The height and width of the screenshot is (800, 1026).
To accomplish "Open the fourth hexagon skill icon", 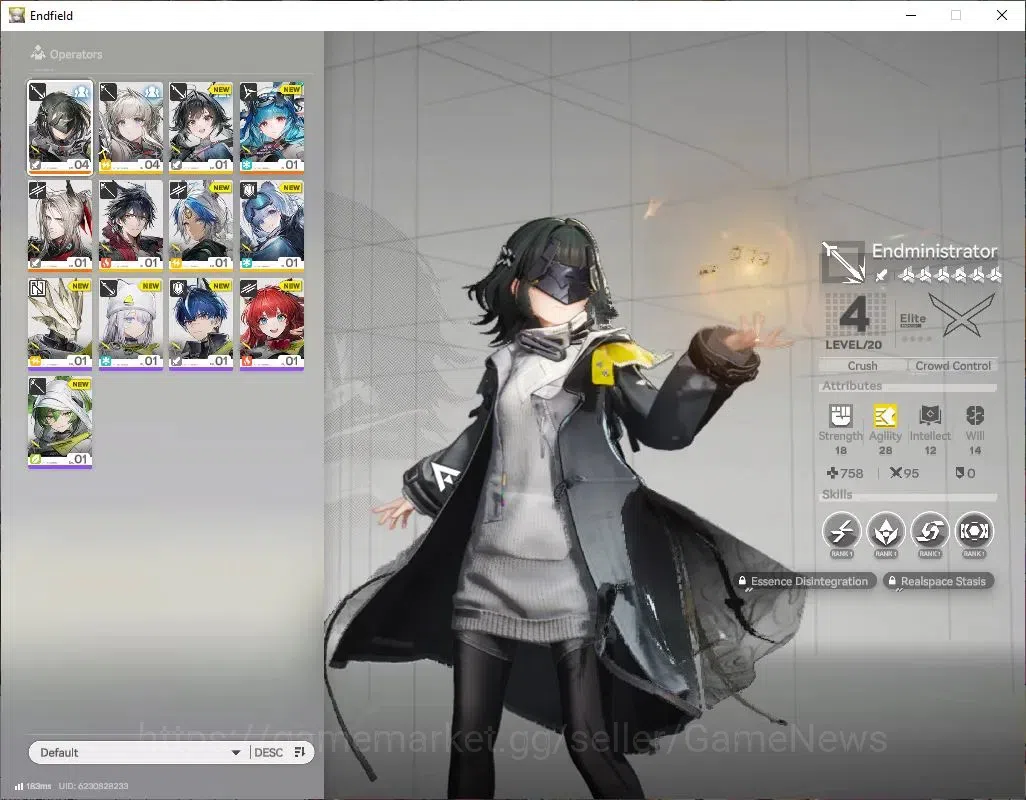I will pos(974,530).
